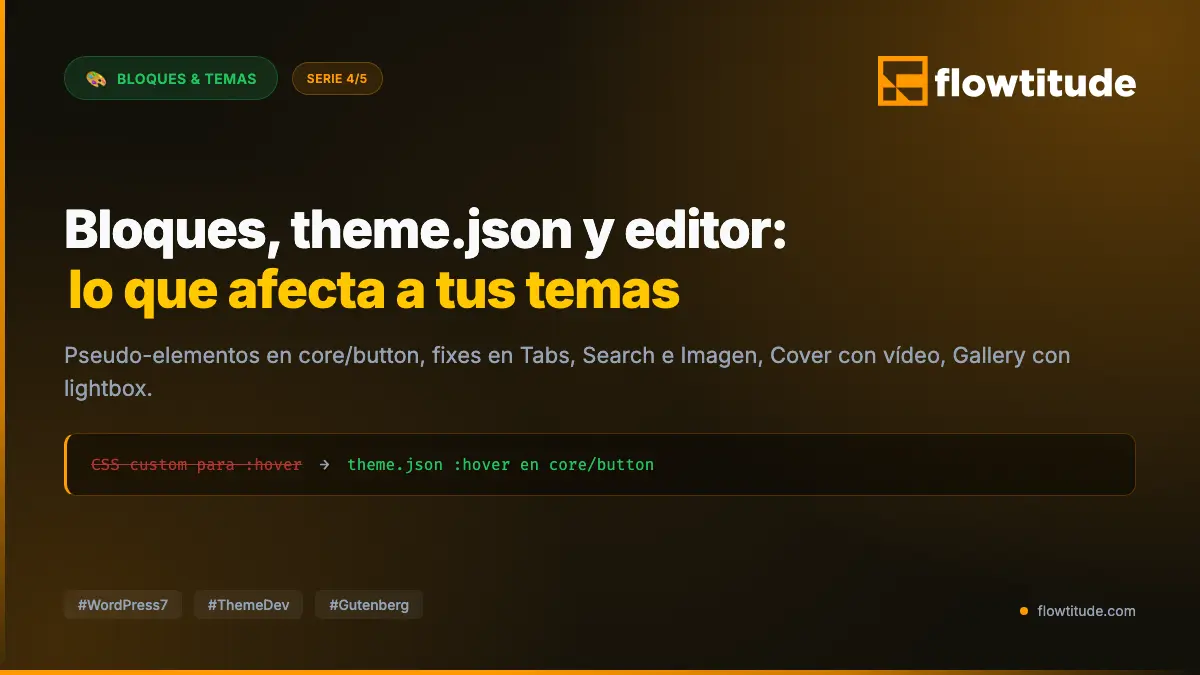Click struck-through 'CSS custom para :hover'
The width and height of the screenshot is (1200, 675).
(196, 465)
